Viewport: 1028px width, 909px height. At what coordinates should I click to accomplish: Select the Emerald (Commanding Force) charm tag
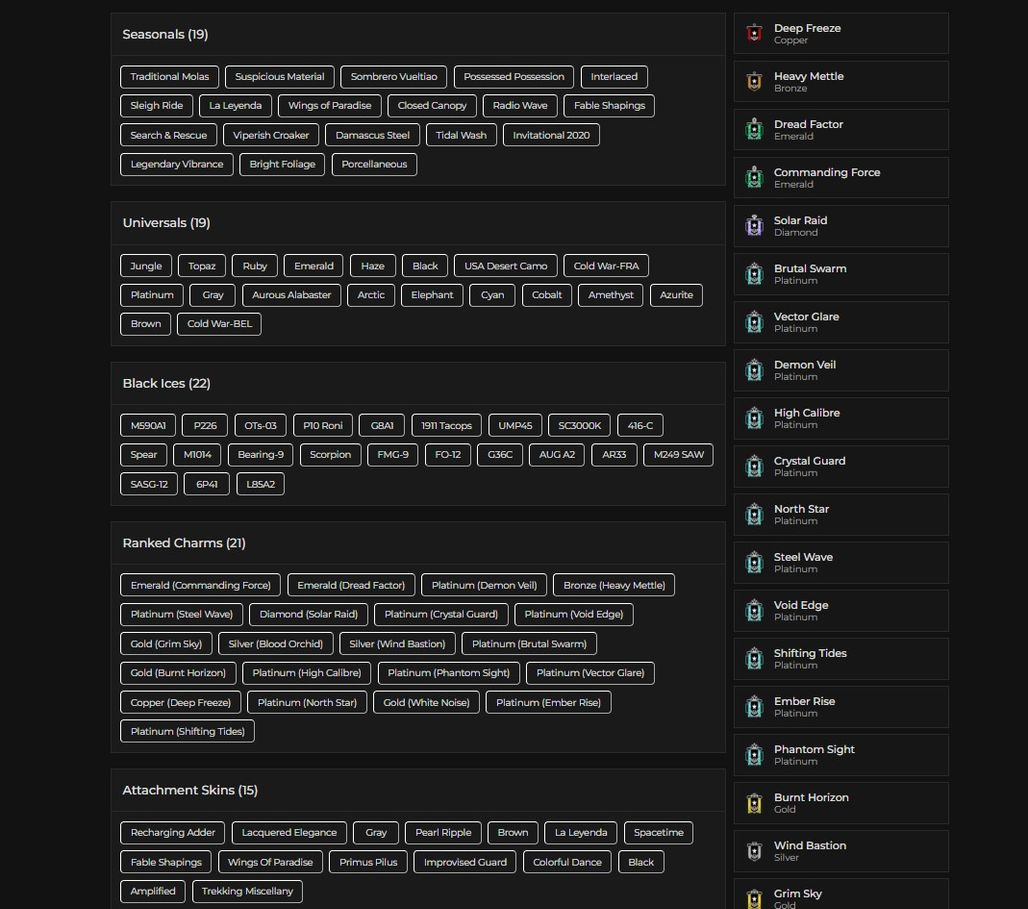click(x=200, y=585)
